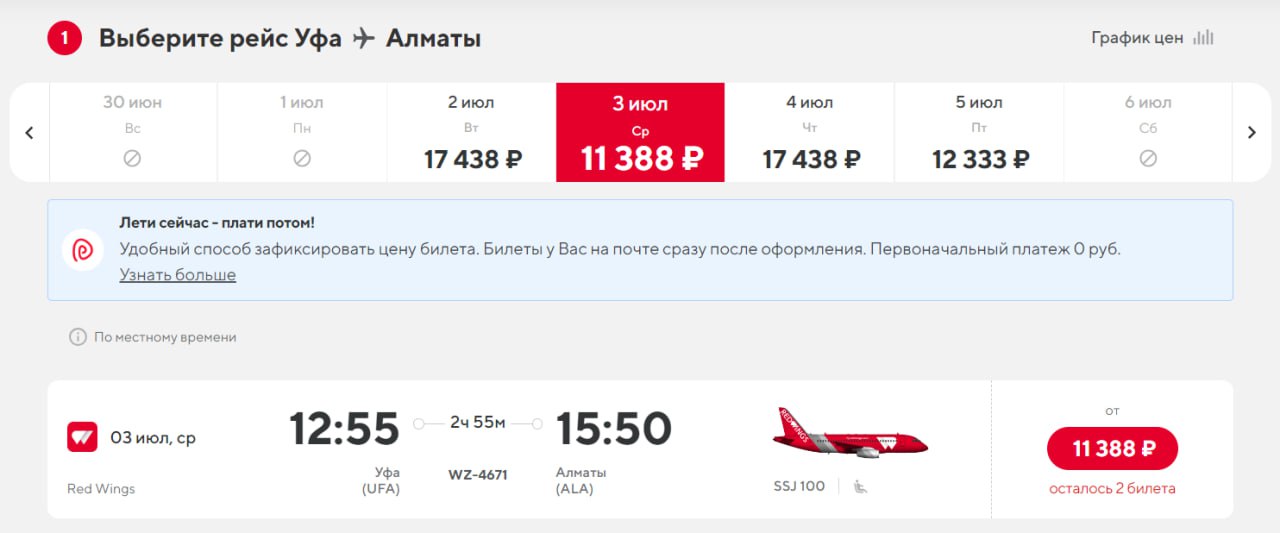
Task: Click the unavailable icon under 30 июн
Action: coord(132,158)
